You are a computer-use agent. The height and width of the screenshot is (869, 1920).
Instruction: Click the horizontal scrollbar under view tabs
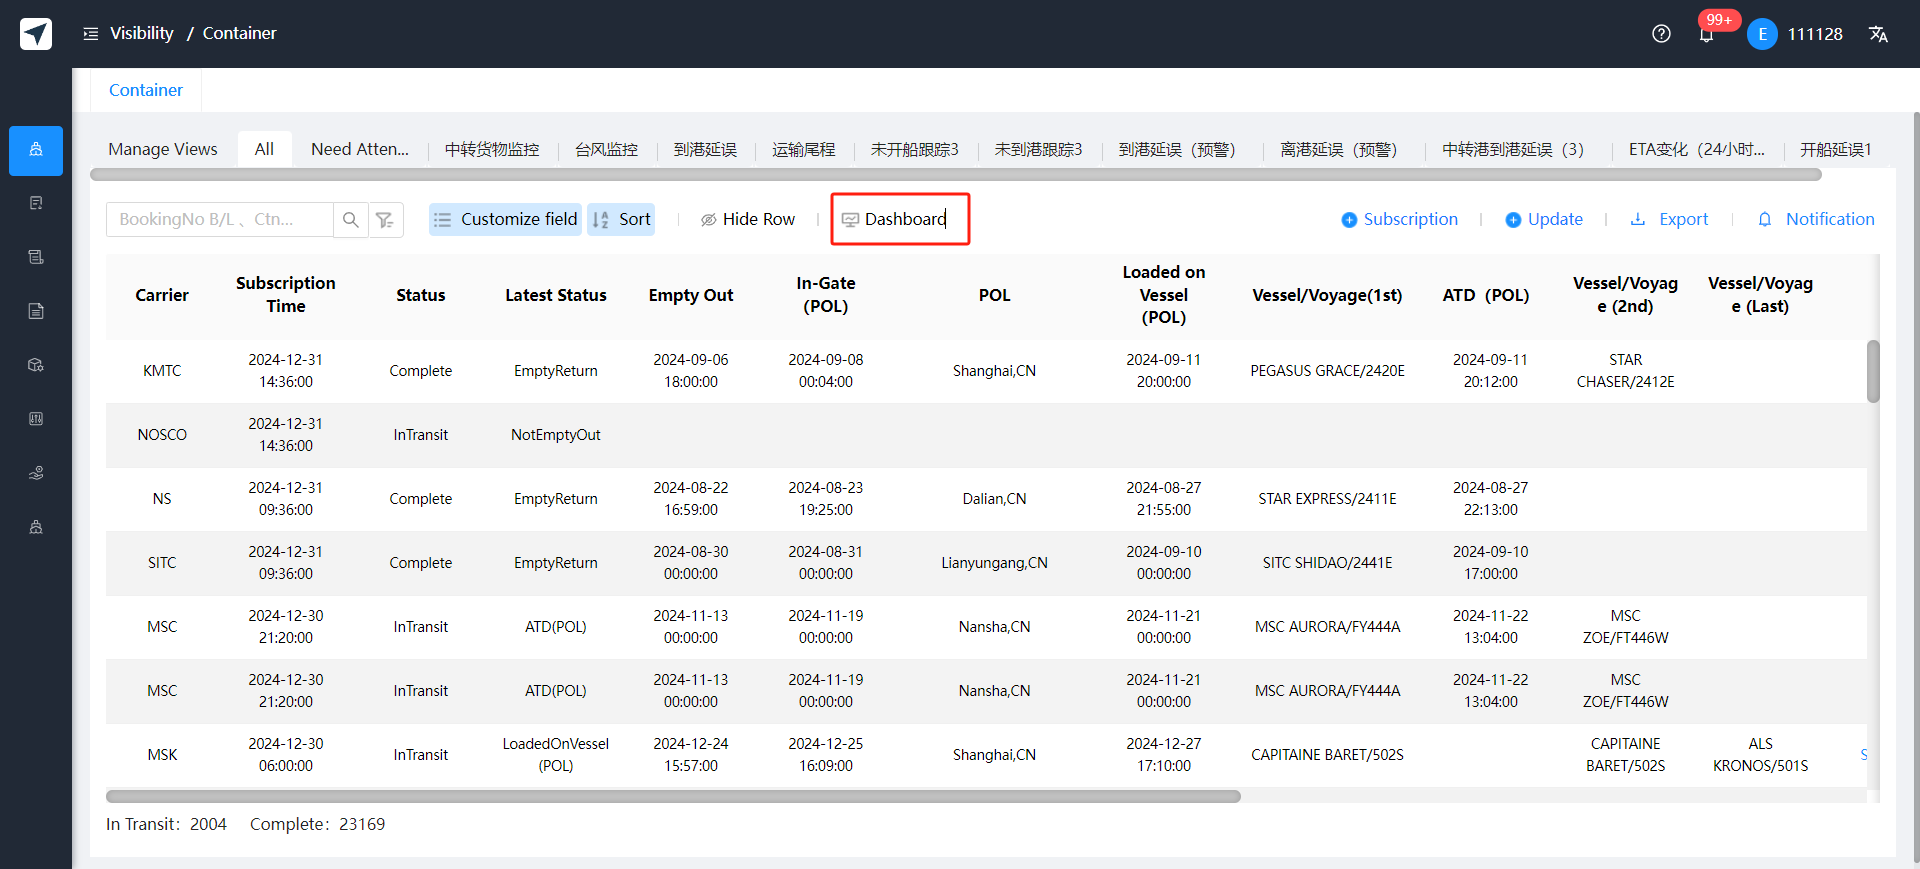(x=955, y=175)
